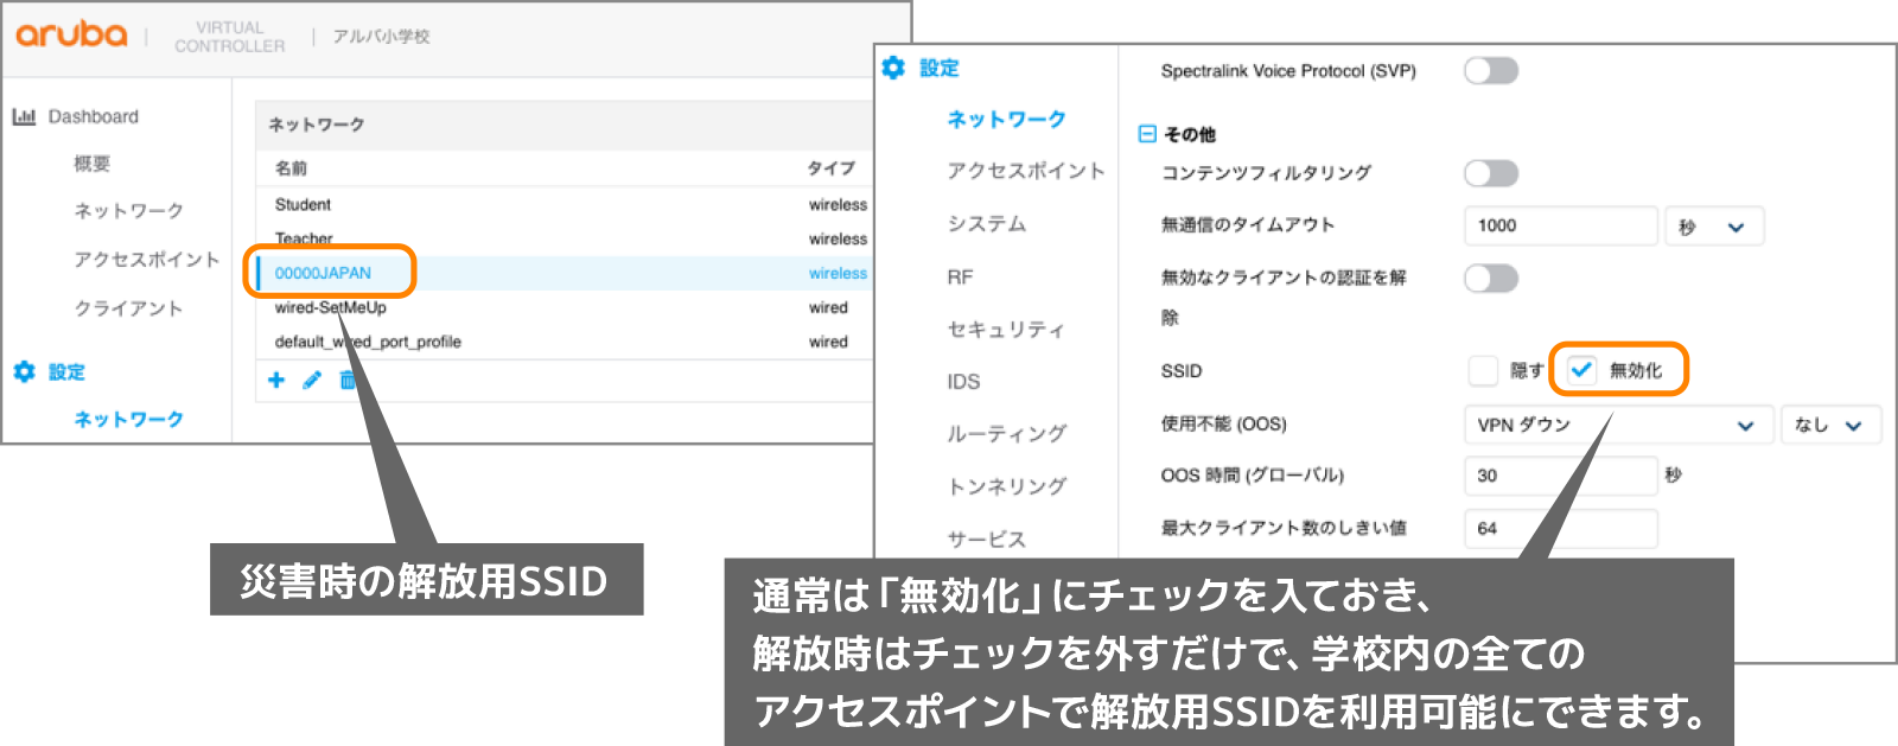Select ネットワーク under 設定 in left window

click(x=129, y=419)
